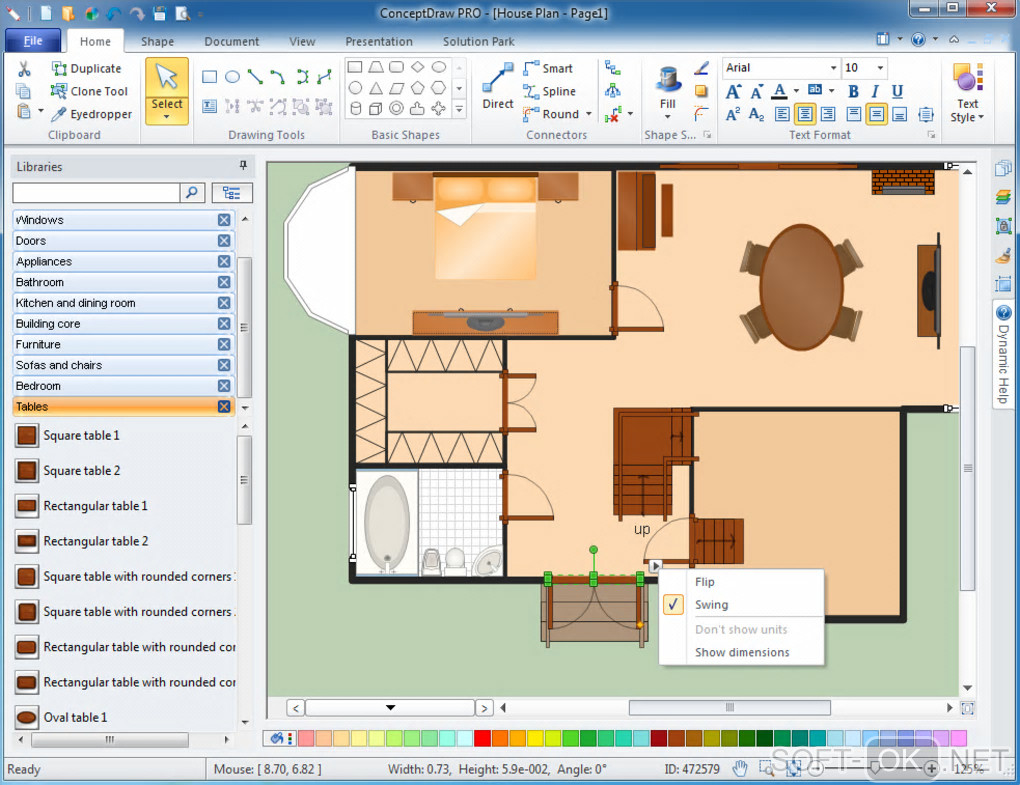Toggle middle vertical text alignment

876,114
